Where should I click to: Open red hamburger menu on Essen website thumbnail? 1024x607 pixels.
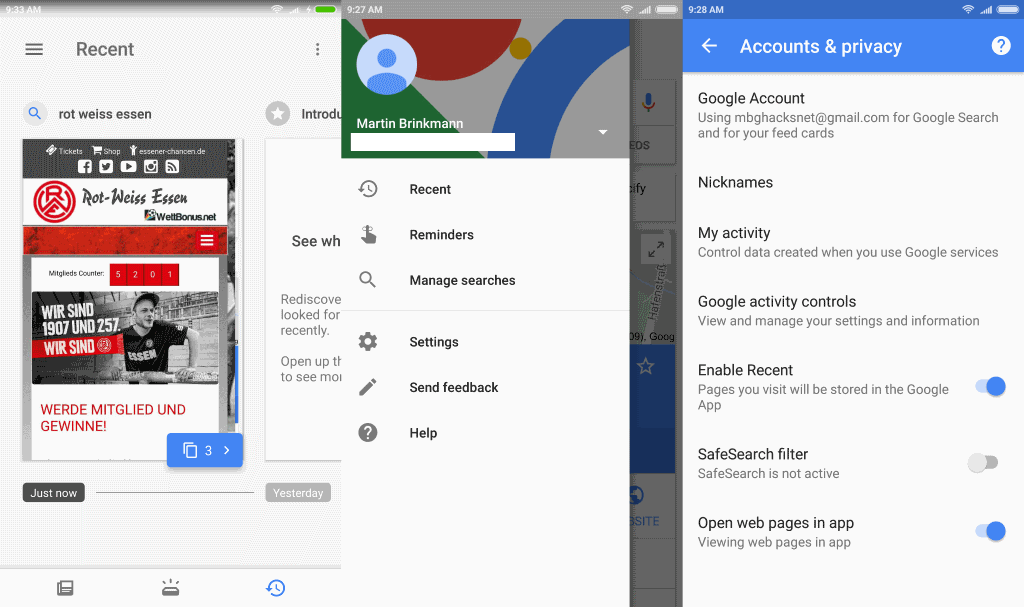(207, 240)
